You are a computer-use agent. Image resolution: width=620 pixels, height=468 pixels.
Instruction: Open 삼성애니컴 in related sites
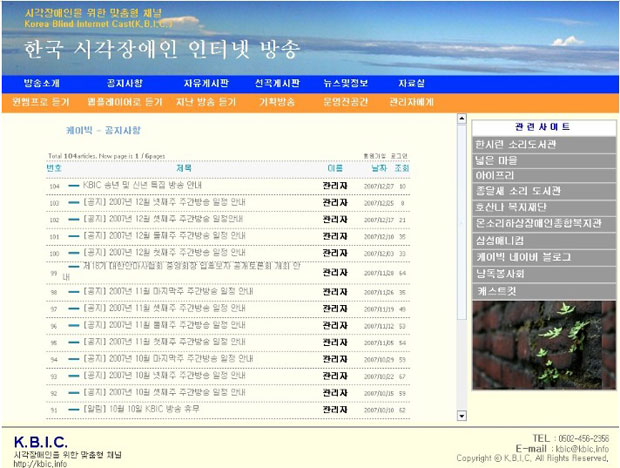pyautogui.click(x=501, y=240)
